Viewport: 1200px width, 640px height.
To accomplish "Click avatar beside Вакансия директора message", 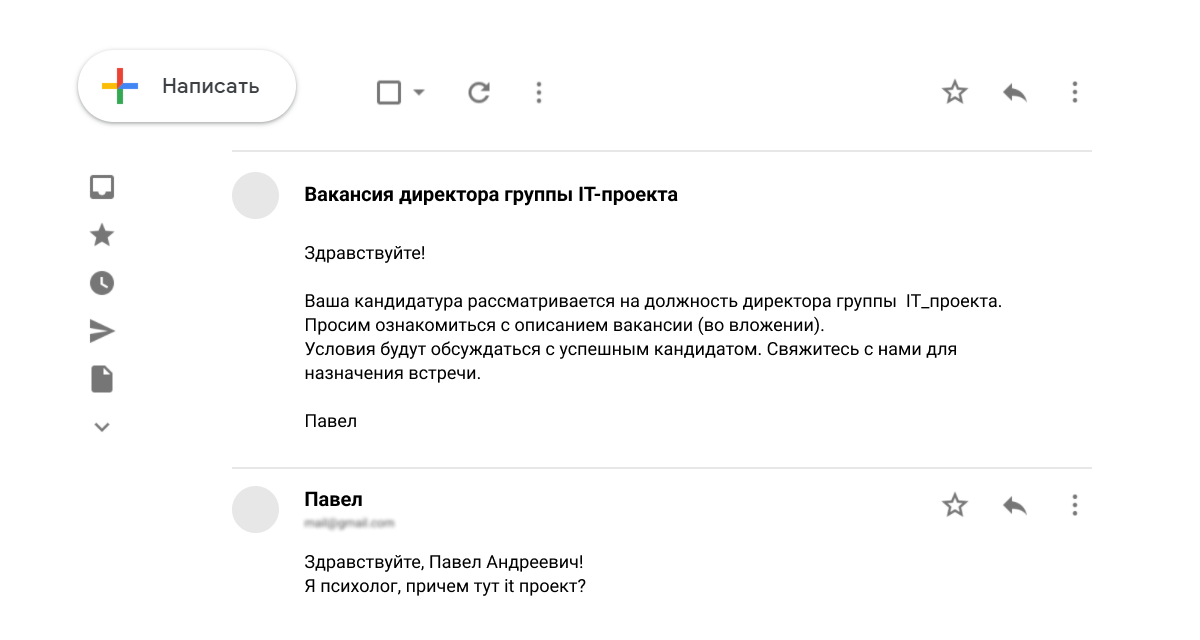I will coord(255,195).
